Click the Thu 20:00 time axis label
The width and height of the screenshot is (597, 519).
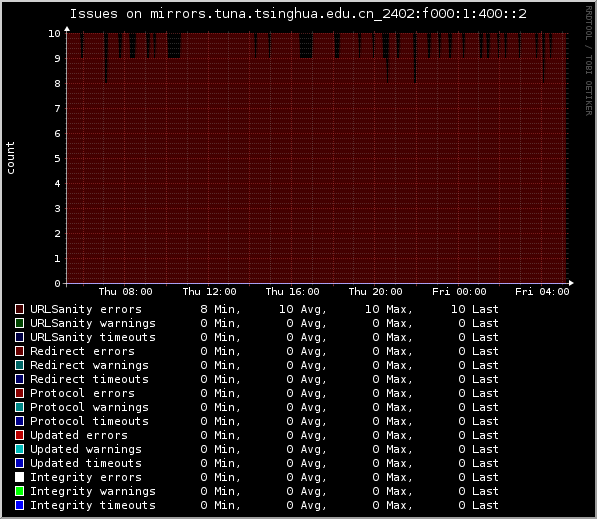(x=375, y=292)
